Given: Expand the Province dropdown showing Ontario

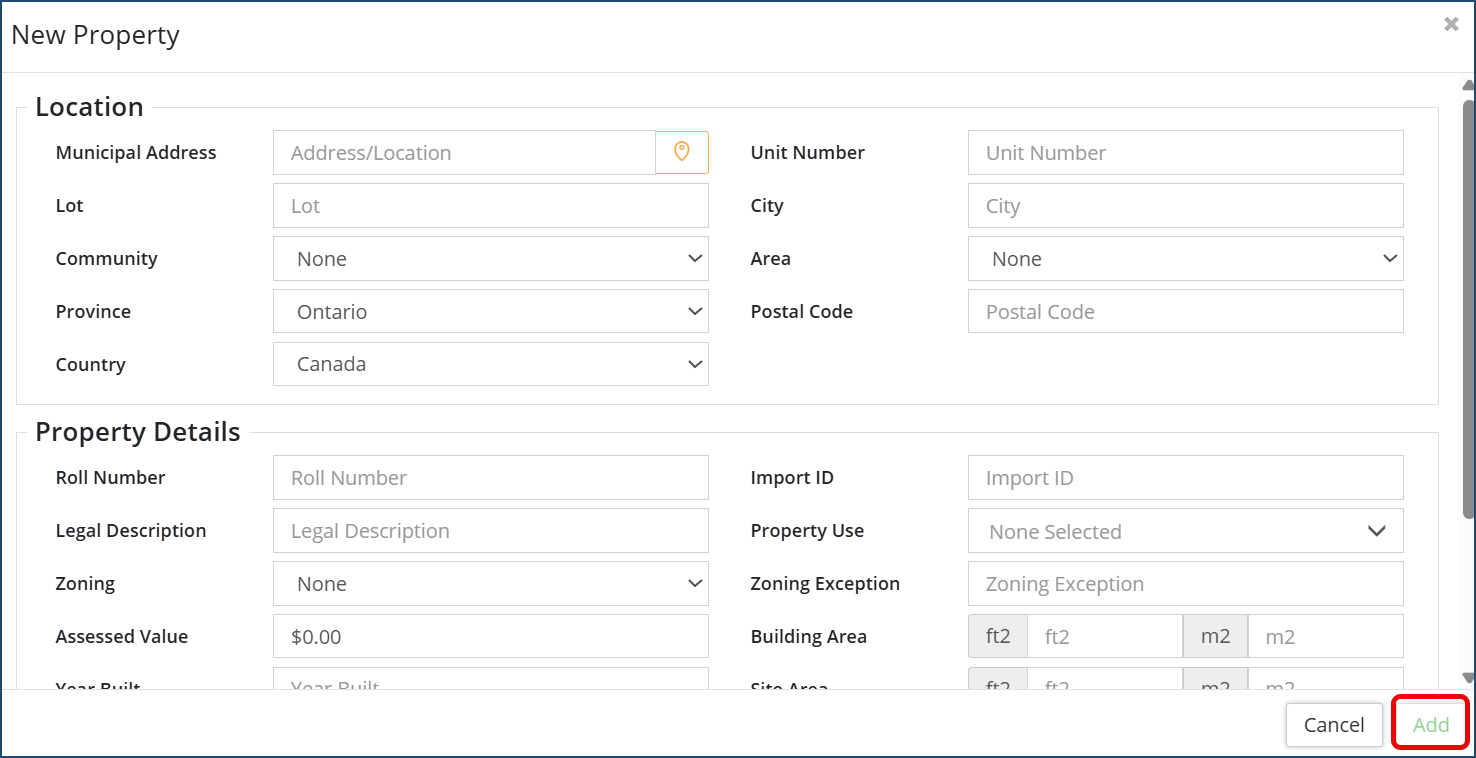Looking at the screenshot, I should point(490,312).
